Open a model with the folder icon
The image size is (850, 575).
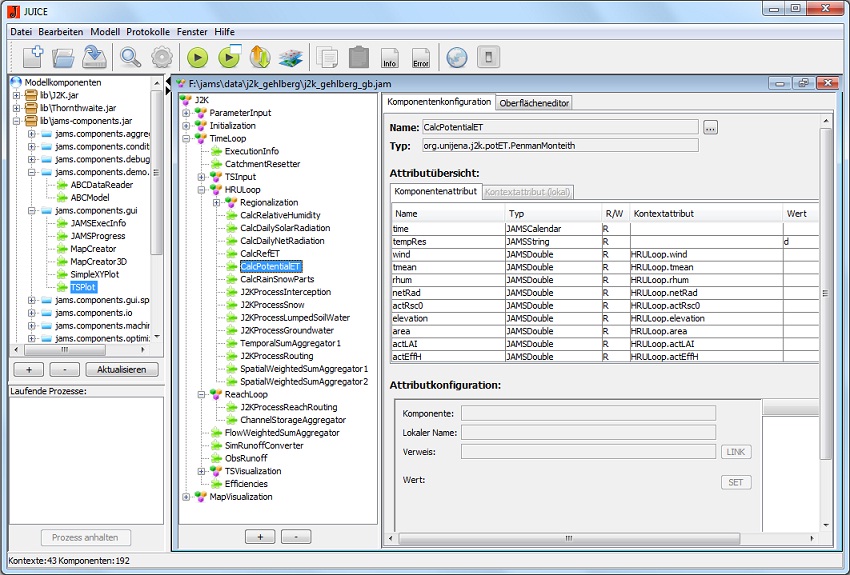point(63,57)
